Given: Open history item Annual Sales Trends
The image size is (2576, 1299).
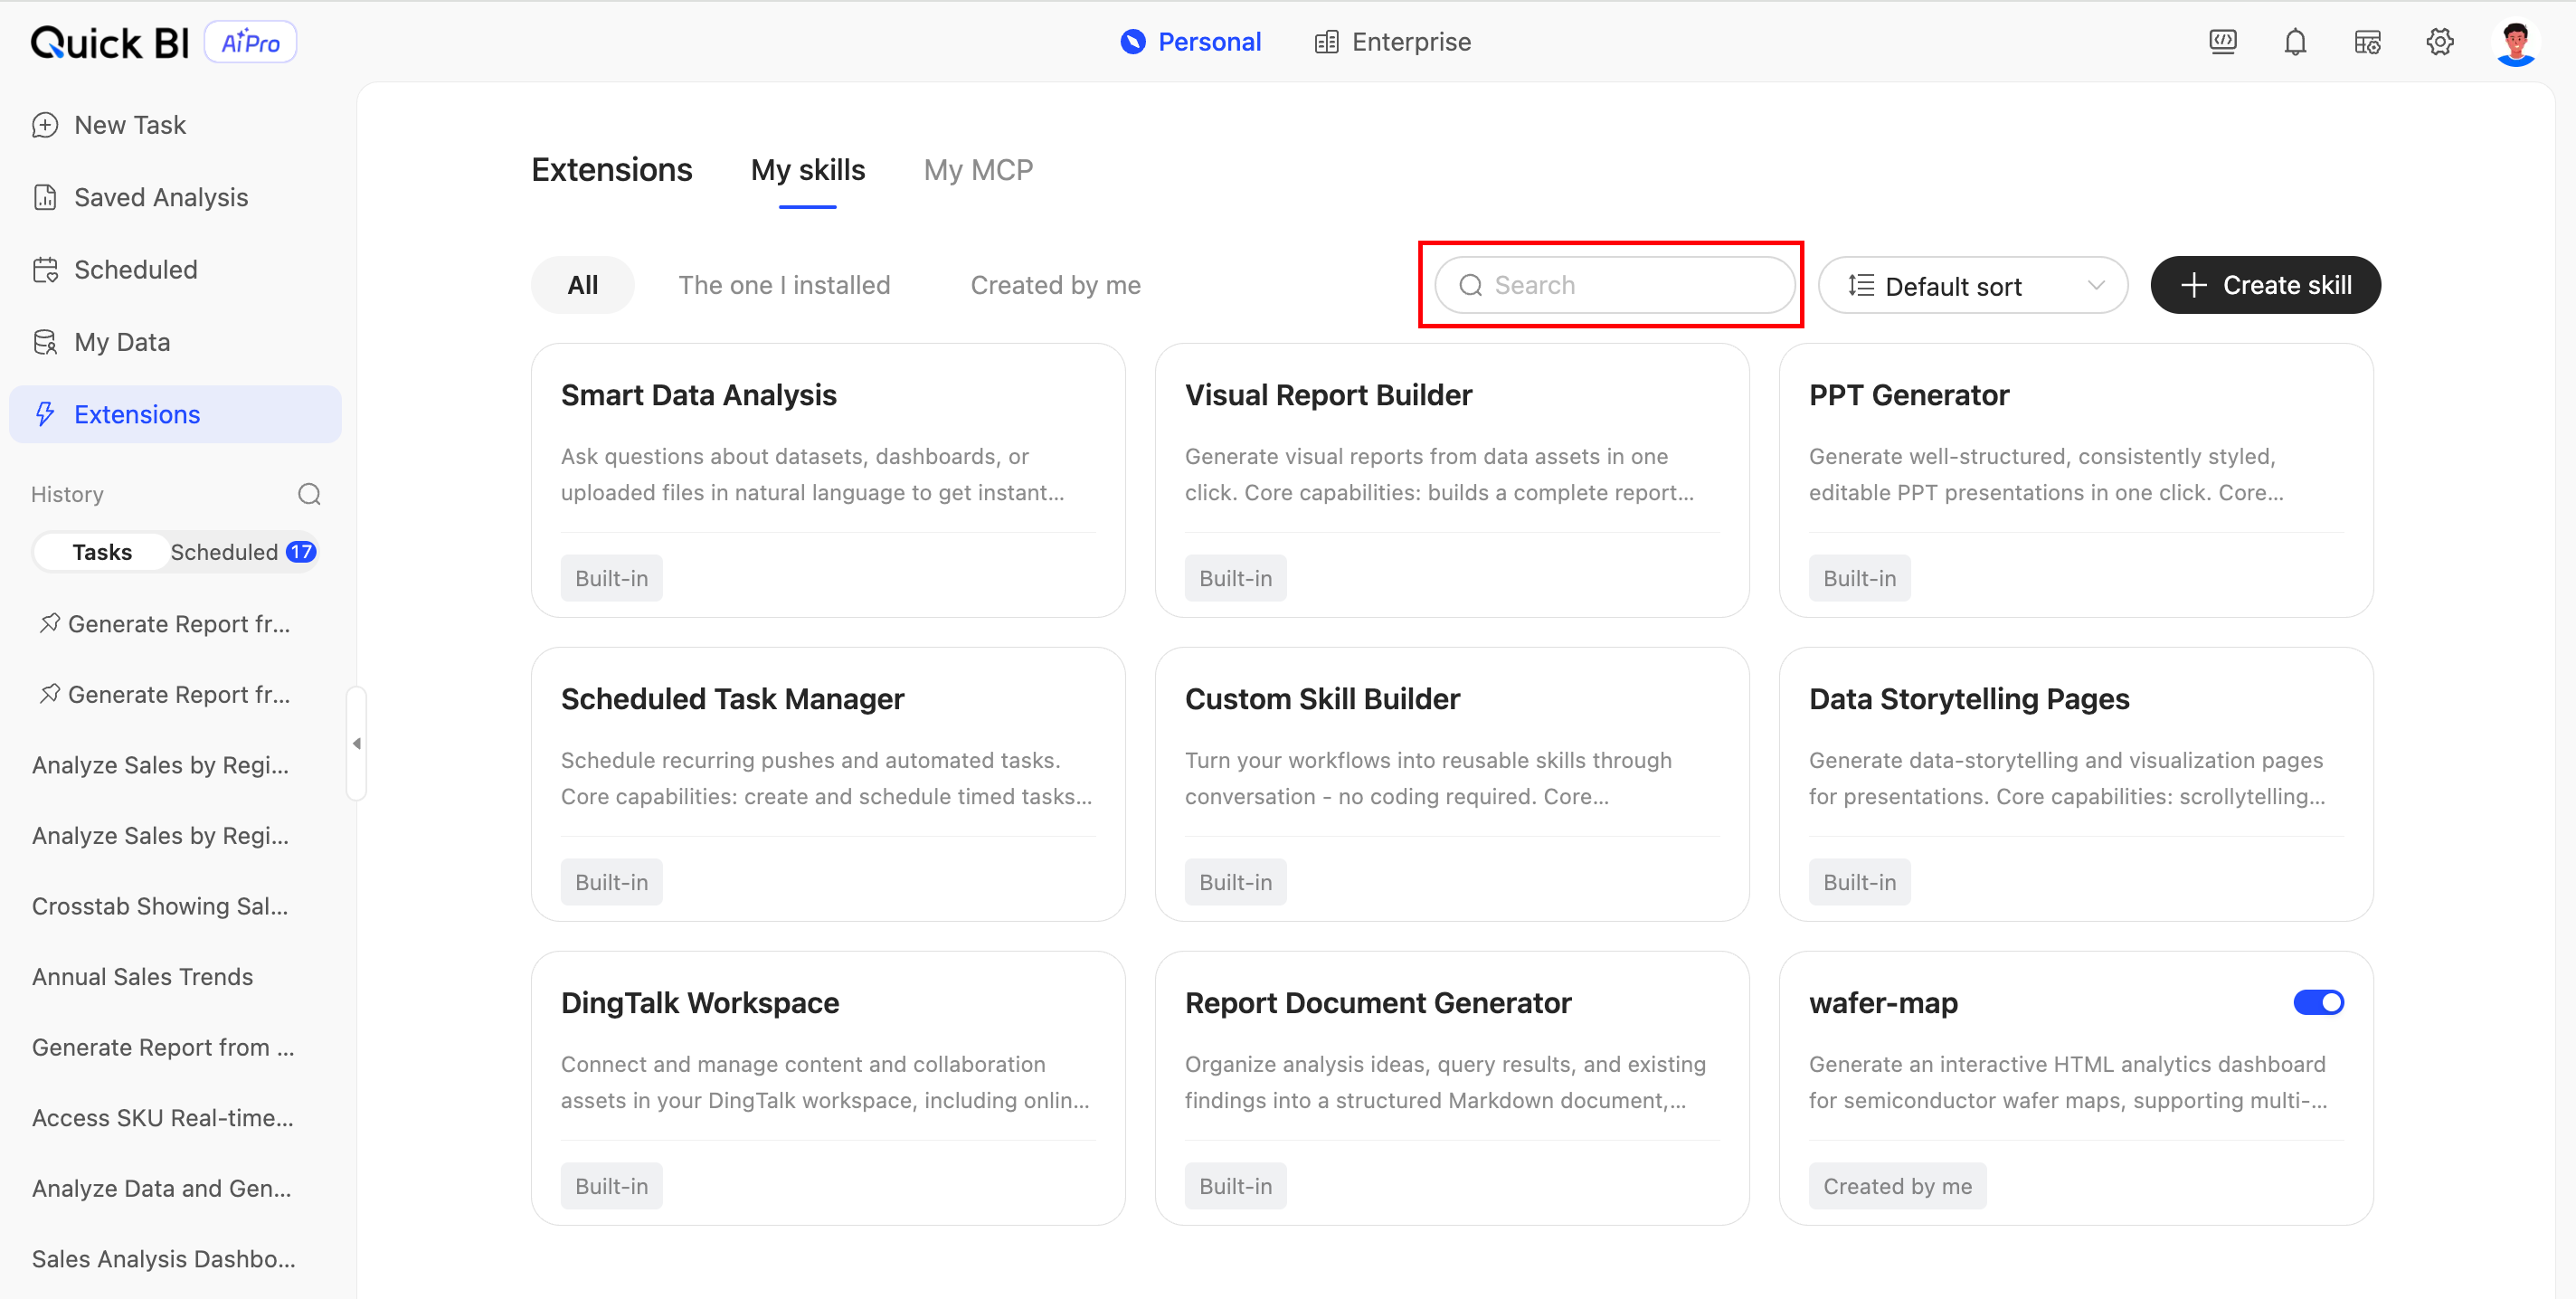Looking at the screenshot, I should (142, 977).
